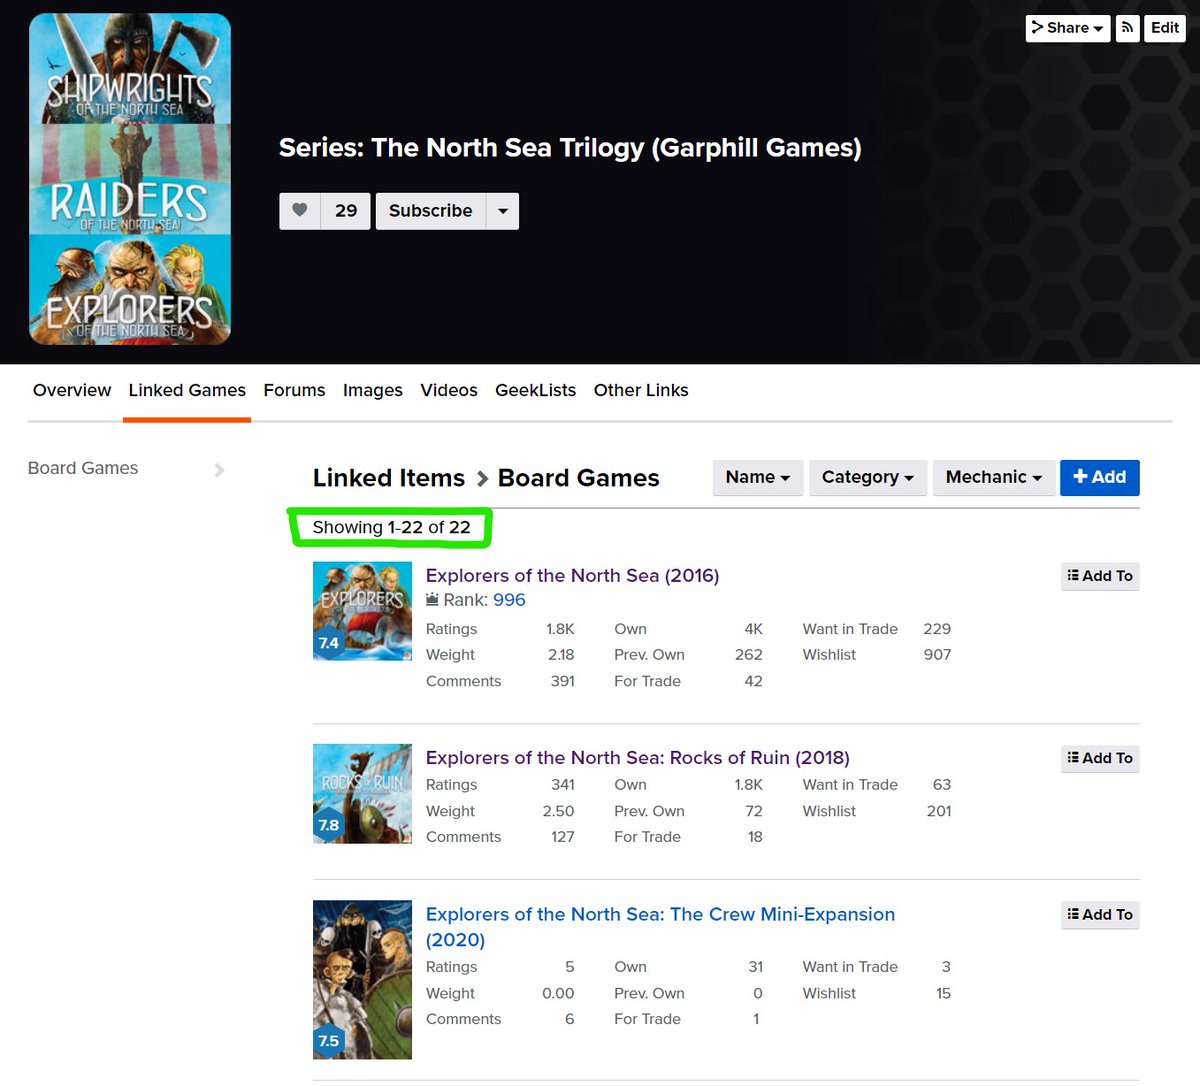
Task: Click the 7.5 rating badge
Action: (328, 1041)
